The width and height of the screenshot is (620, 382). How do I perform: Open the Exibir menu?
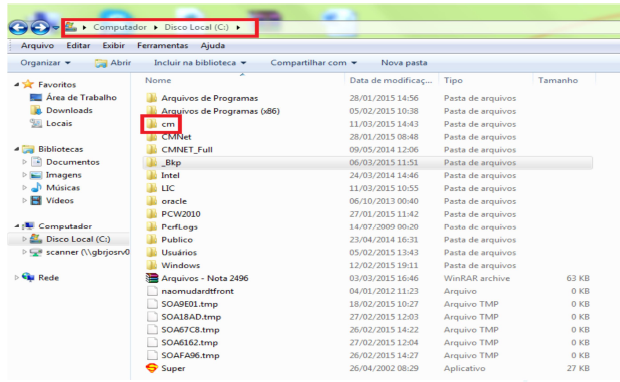(x=113, y=45)
